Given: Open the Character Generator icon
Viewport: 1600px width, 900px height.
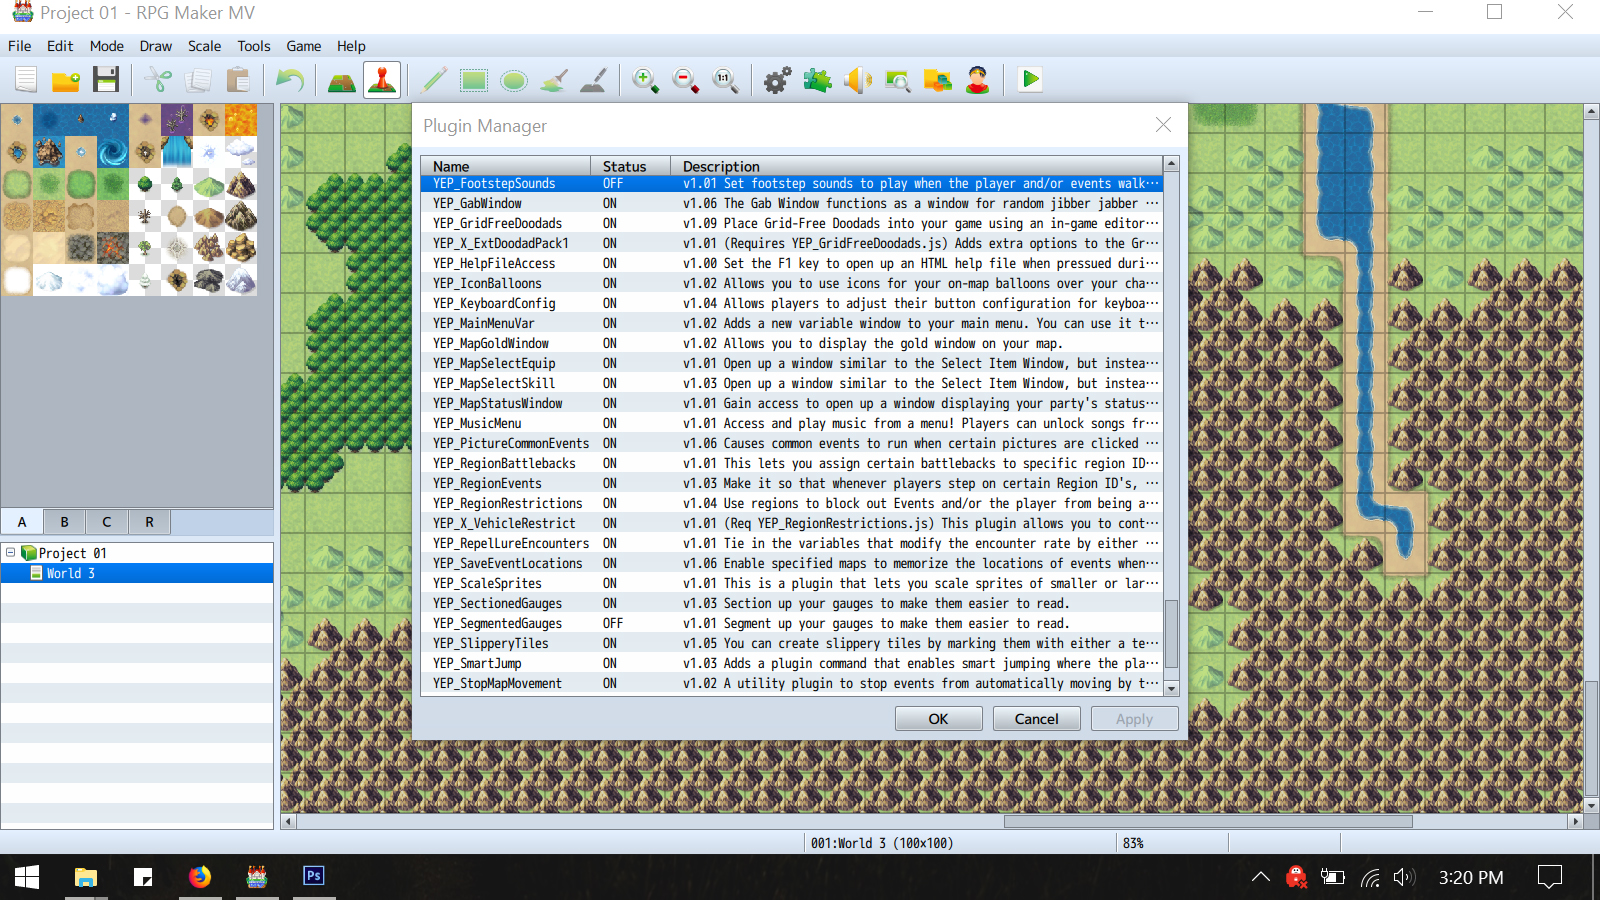Looking at the screenshot, I should tap(978, 80).
